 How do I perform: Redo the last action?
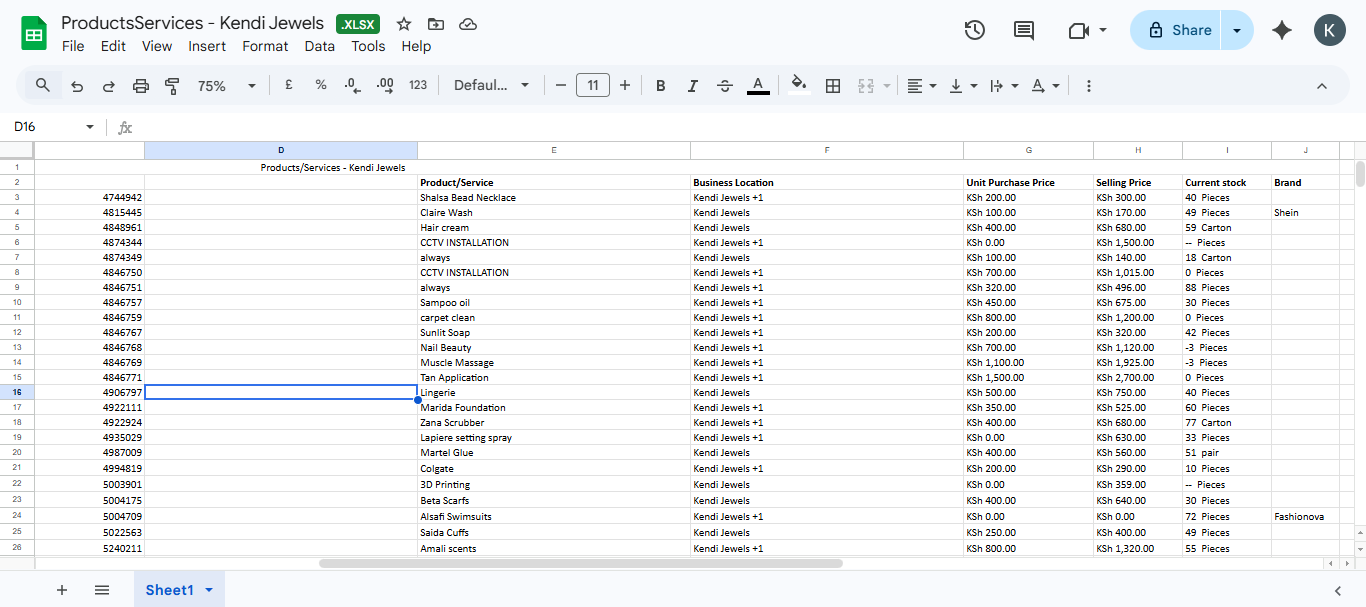(109, 86)
